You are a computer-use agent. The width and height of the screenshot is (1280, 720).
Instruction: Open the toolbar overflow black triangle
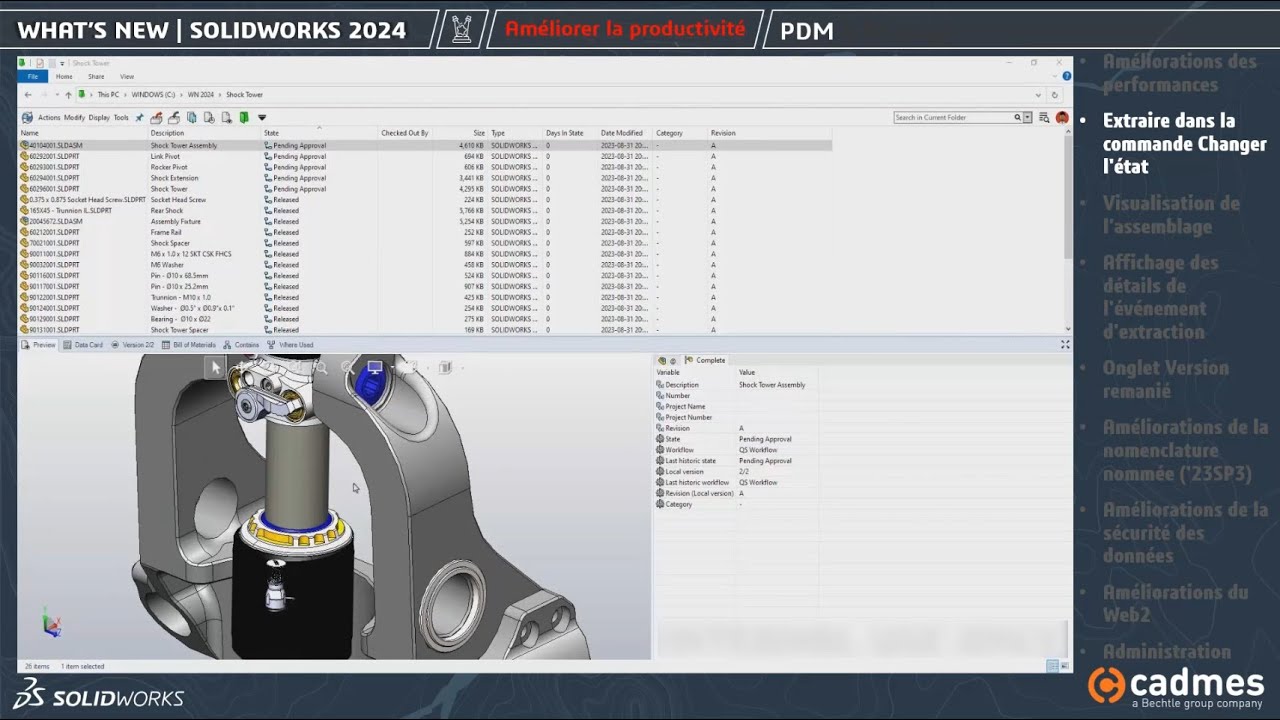(x=262, y=117)
